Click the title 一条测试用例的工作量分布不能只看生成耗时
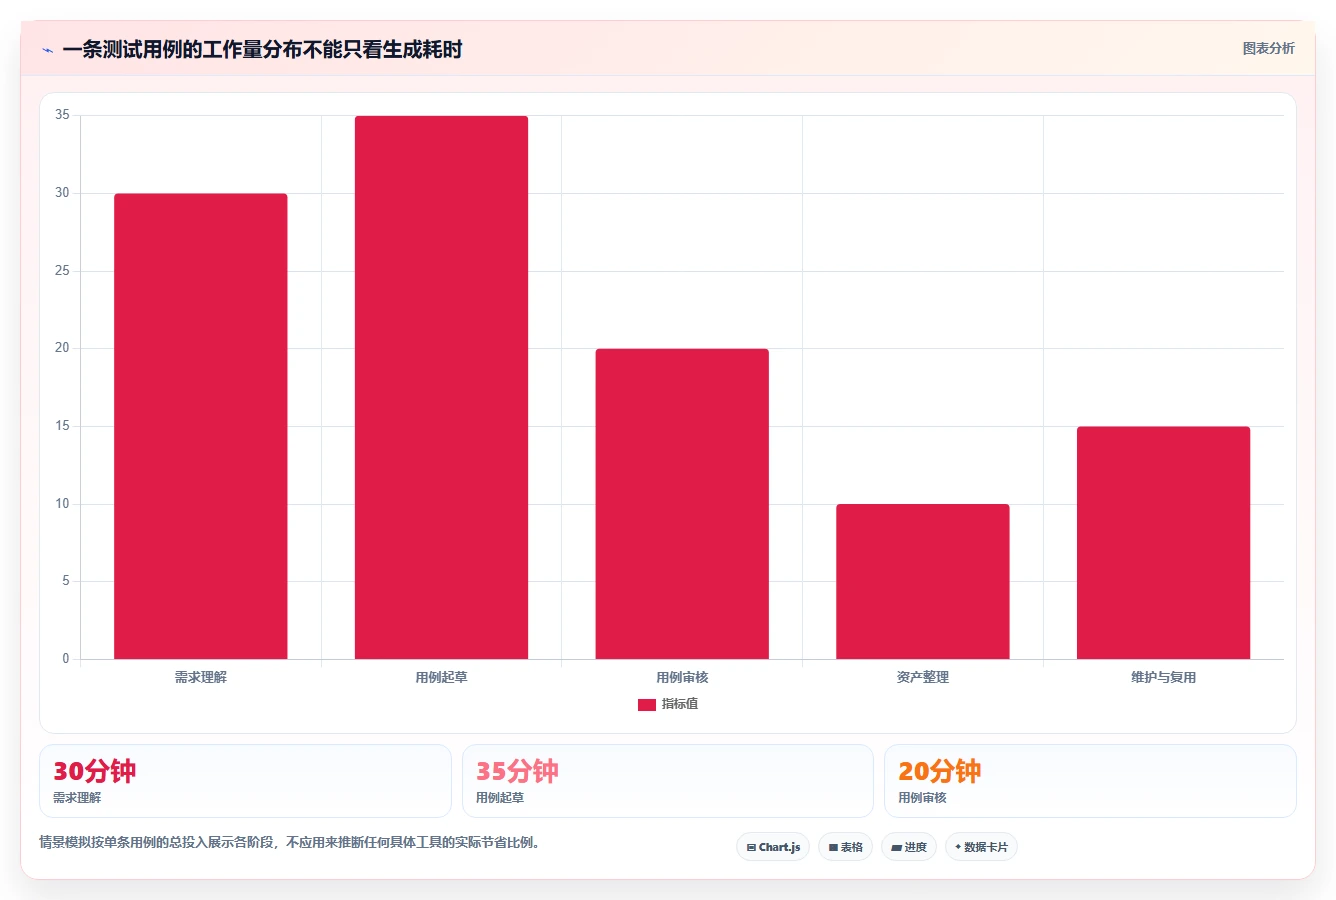Screen dimensions: 1336x900 (x=262, y=49)
